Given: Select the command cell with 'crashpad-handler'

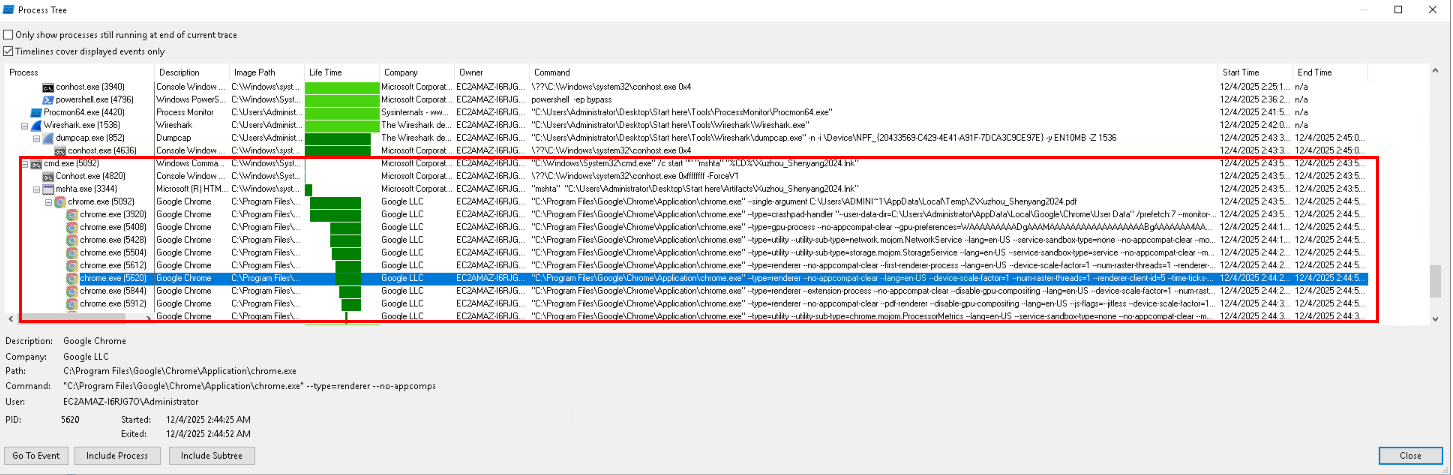Looking at the screenshot, I should 874,214.
